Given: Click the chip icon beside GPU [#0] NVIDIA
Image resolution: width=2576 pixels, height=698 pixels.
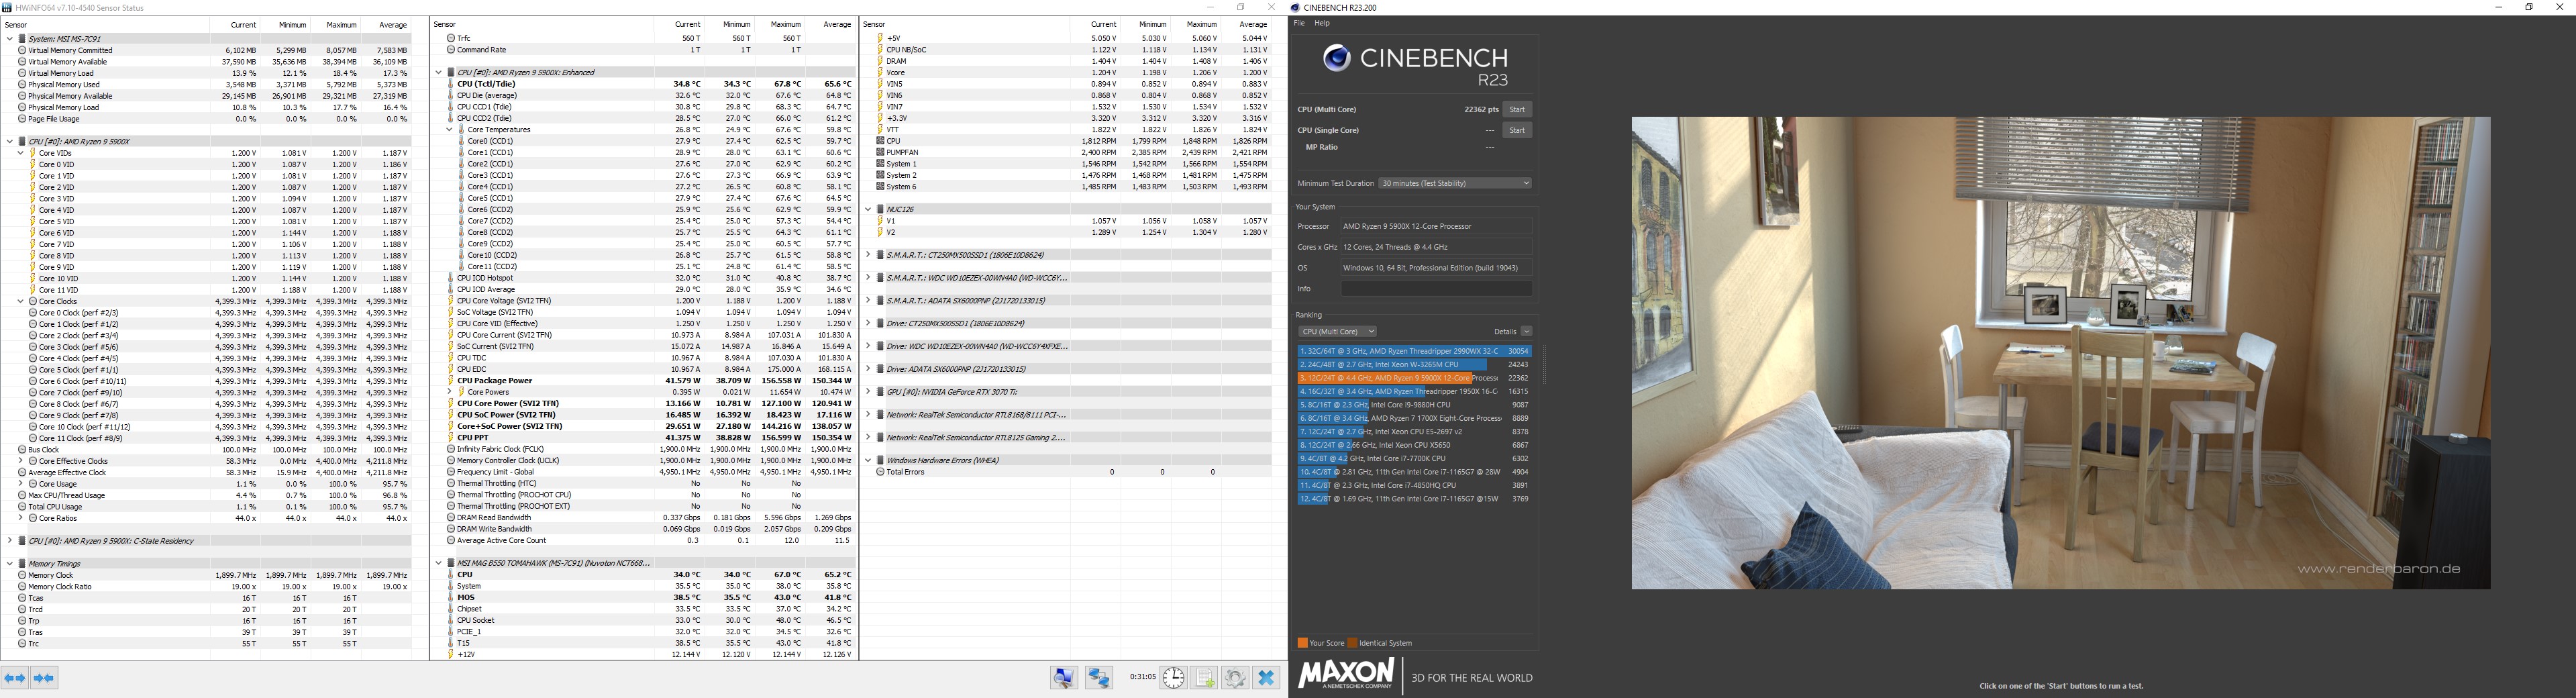Looking at the screenshot, I should click(880, 392).
